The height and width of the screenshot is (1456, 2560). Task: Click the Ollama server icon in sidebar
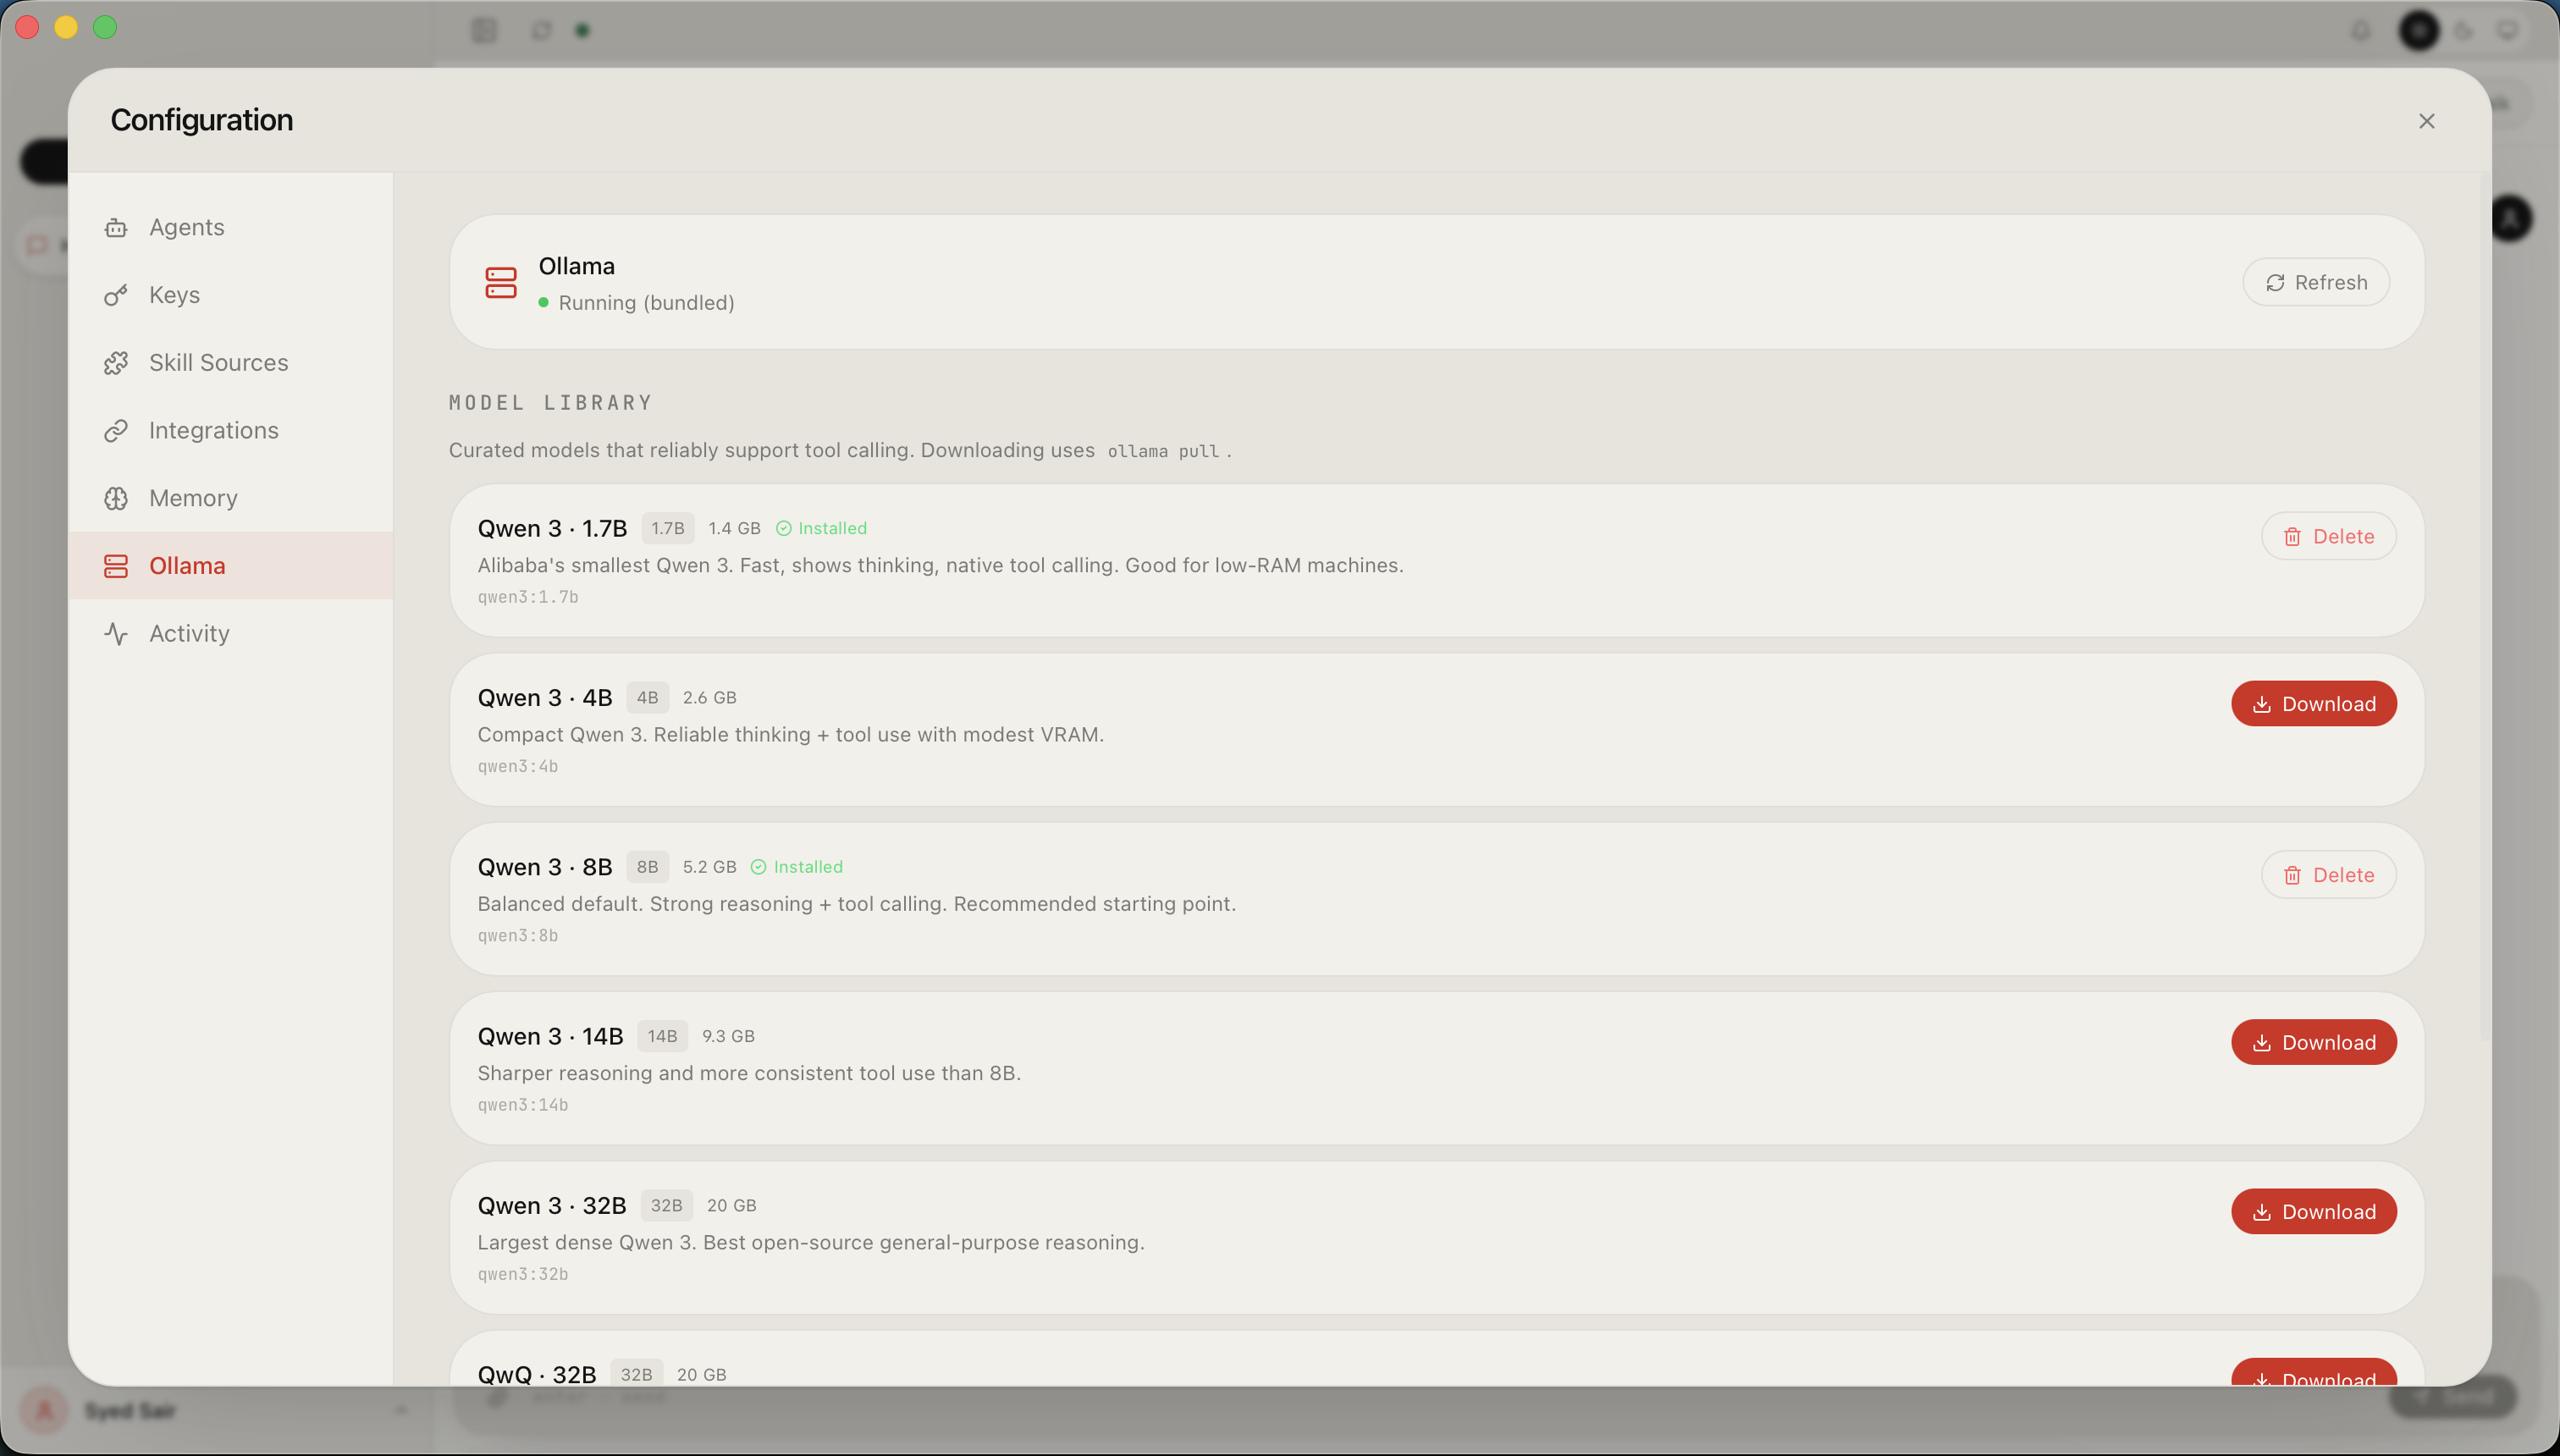pos(116,566)
